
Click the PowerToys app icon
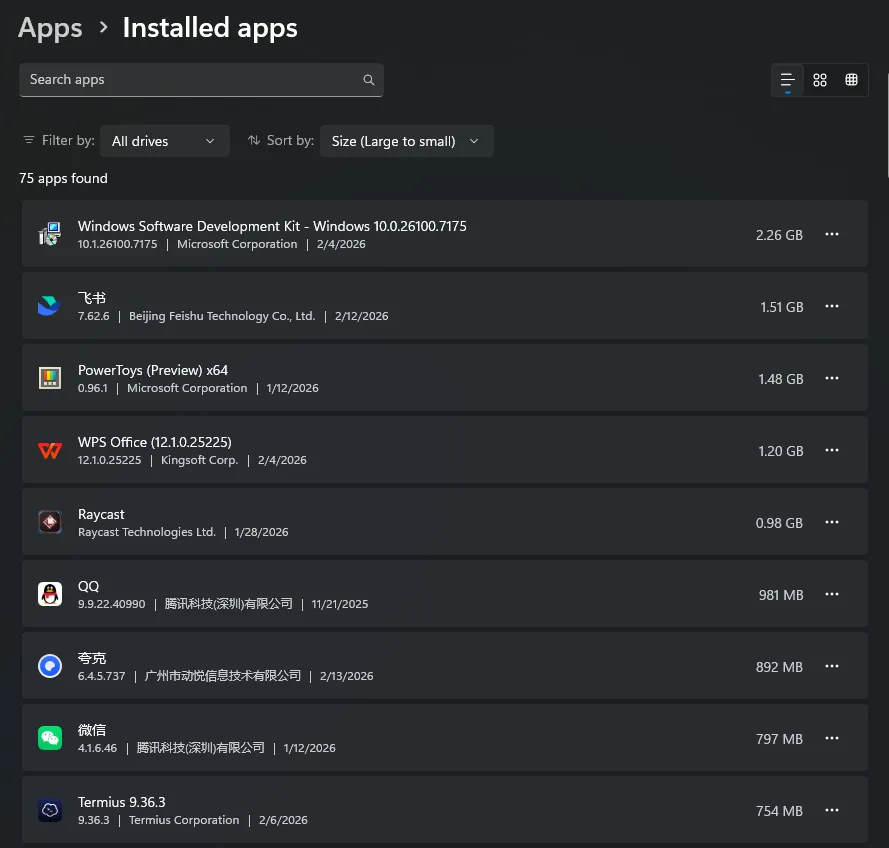50,379
